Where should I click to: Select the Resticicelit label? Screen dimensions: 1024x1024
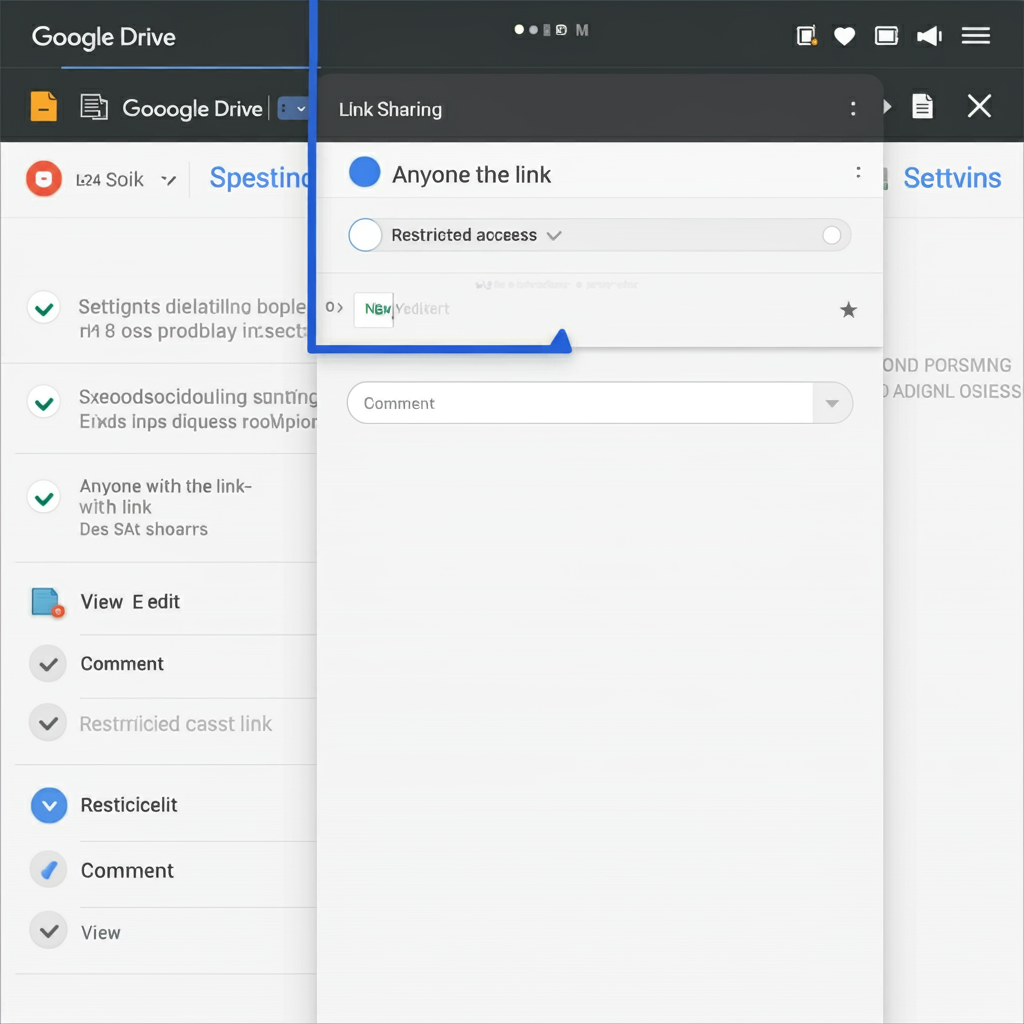point(129,805)
